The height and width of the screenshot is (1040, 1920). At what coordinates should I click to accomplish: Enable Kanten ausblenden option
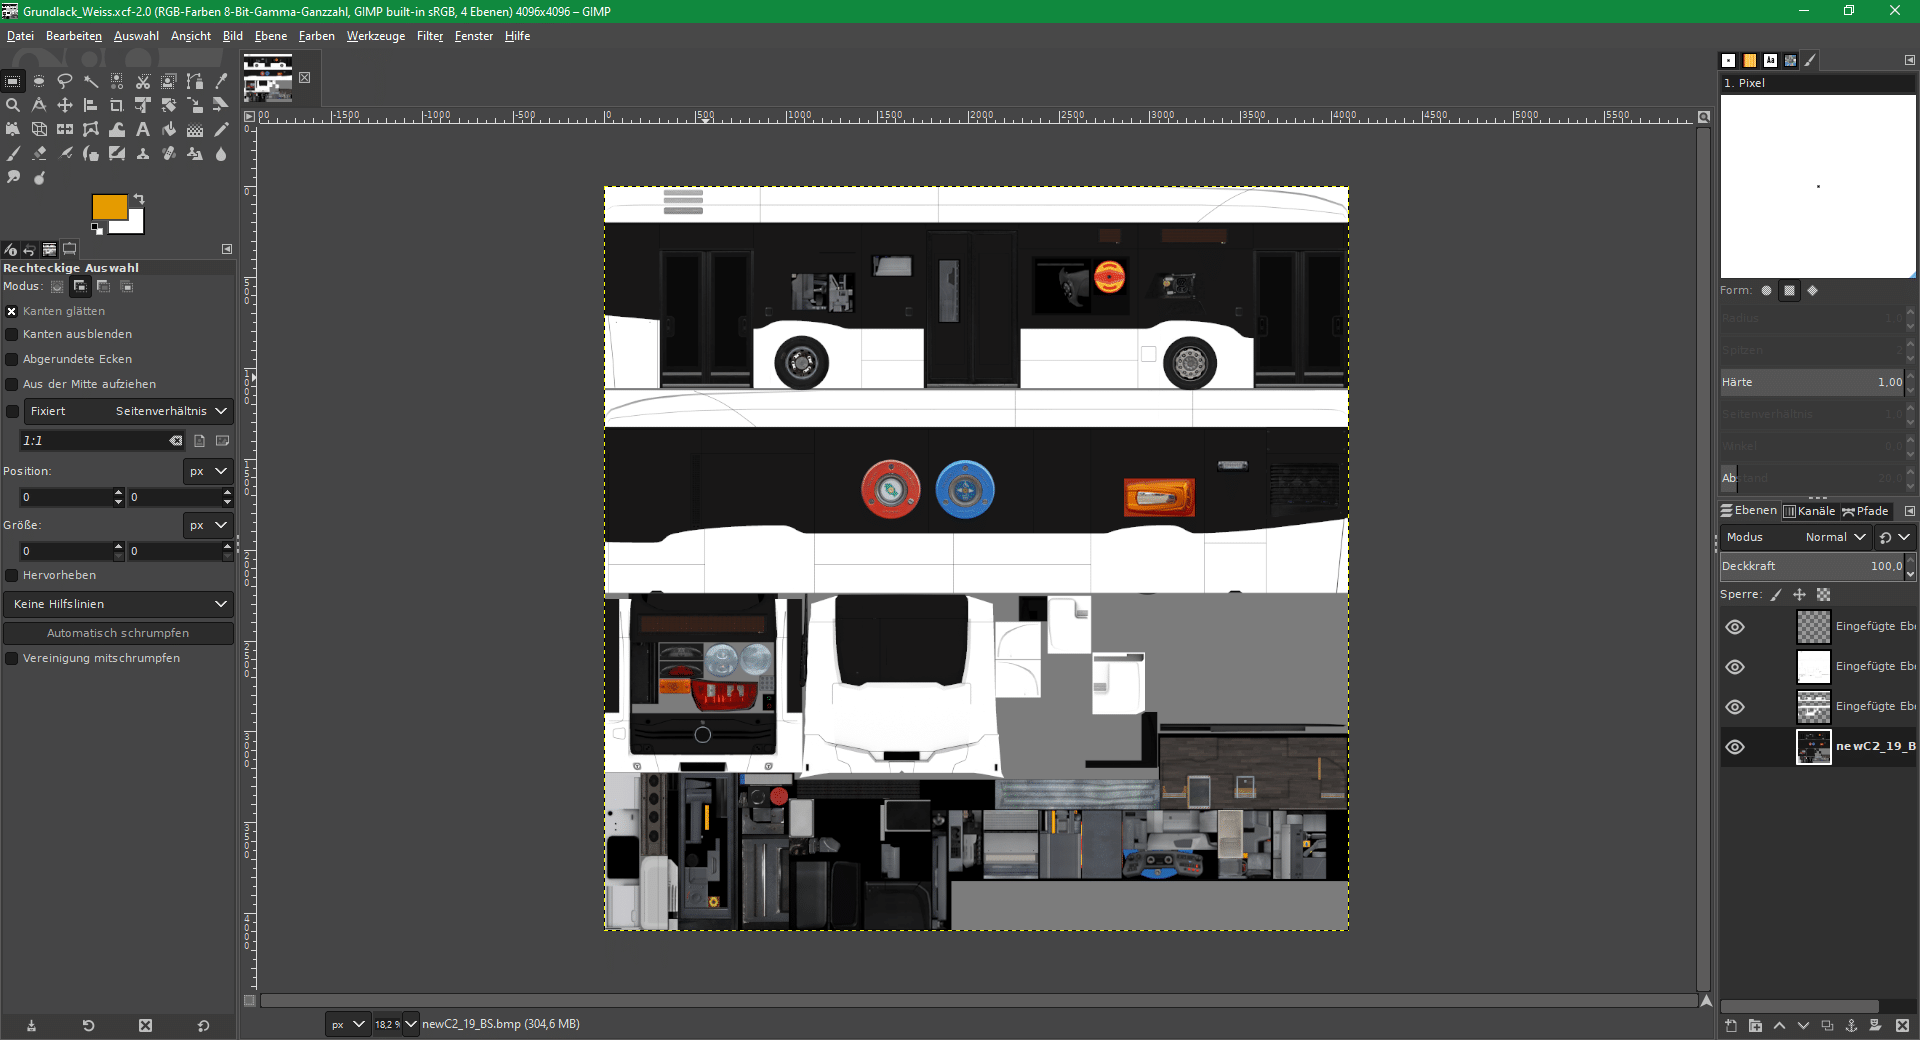tap(12, 334)
